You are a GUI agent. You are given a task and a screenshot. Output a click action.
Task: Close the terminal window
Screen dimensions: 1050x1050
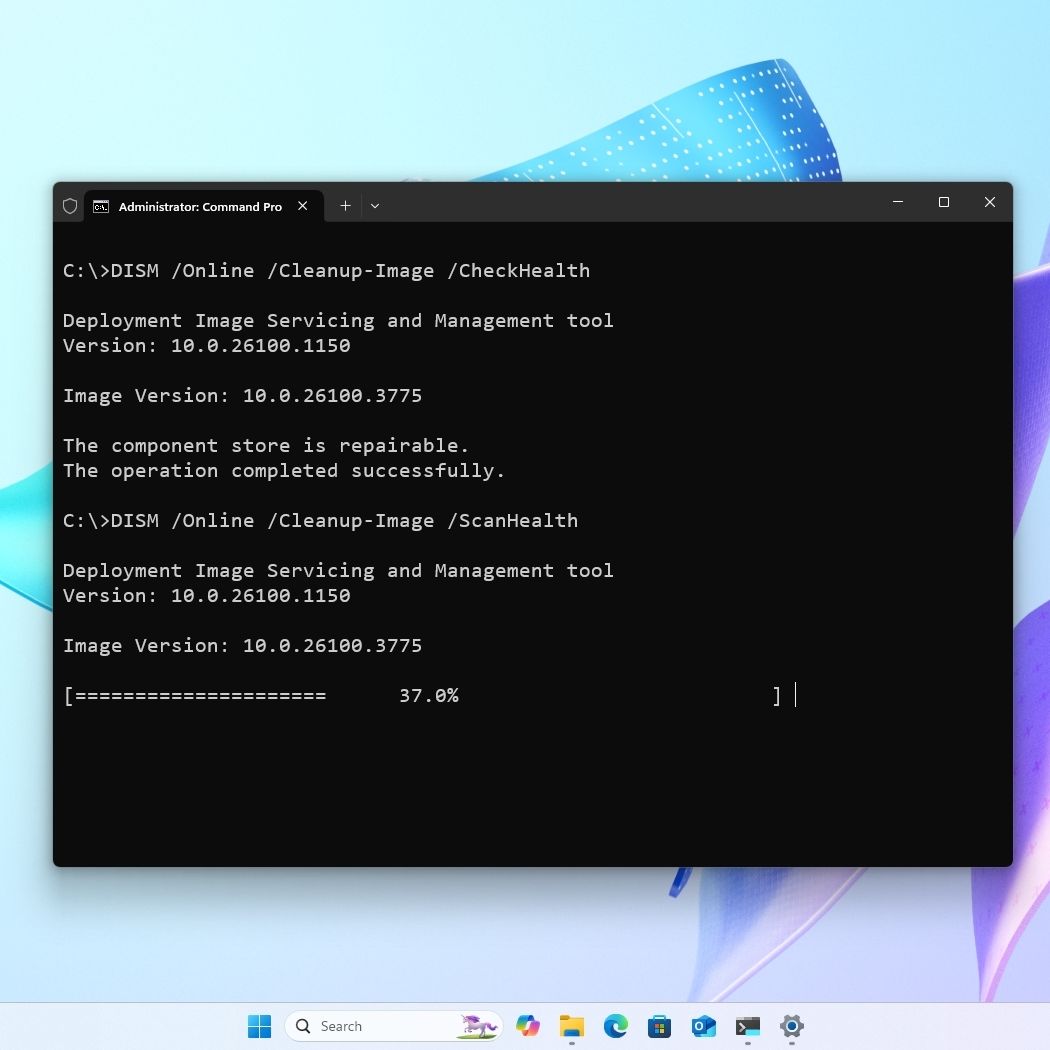pos(990,202)
